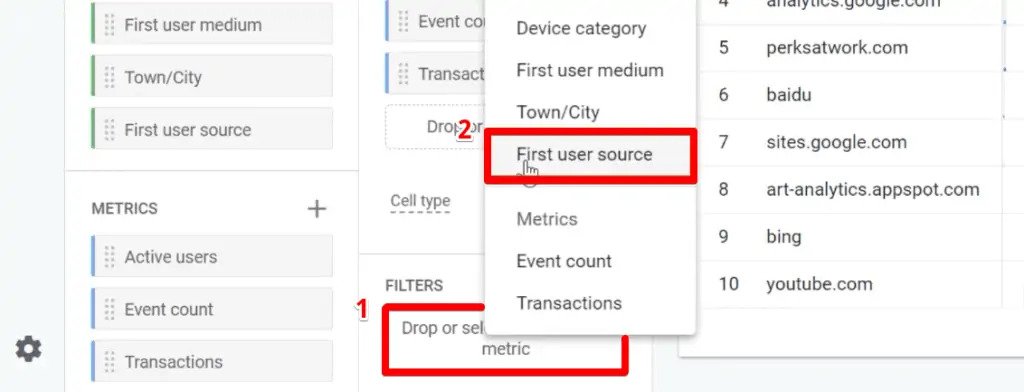
Task: Select the youtube.com table row
Action: pos(850,284)
